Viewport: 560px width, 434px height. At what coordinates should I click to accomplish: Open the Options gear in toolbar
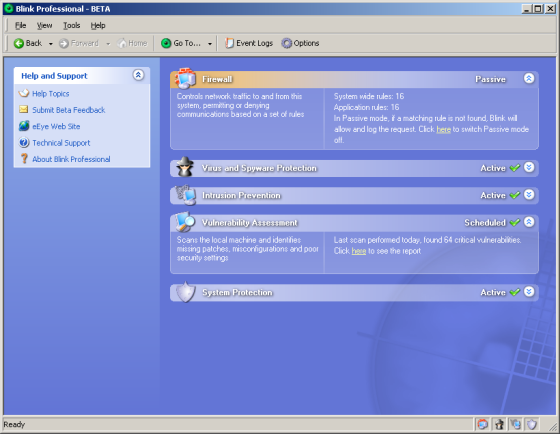point(300,43)
